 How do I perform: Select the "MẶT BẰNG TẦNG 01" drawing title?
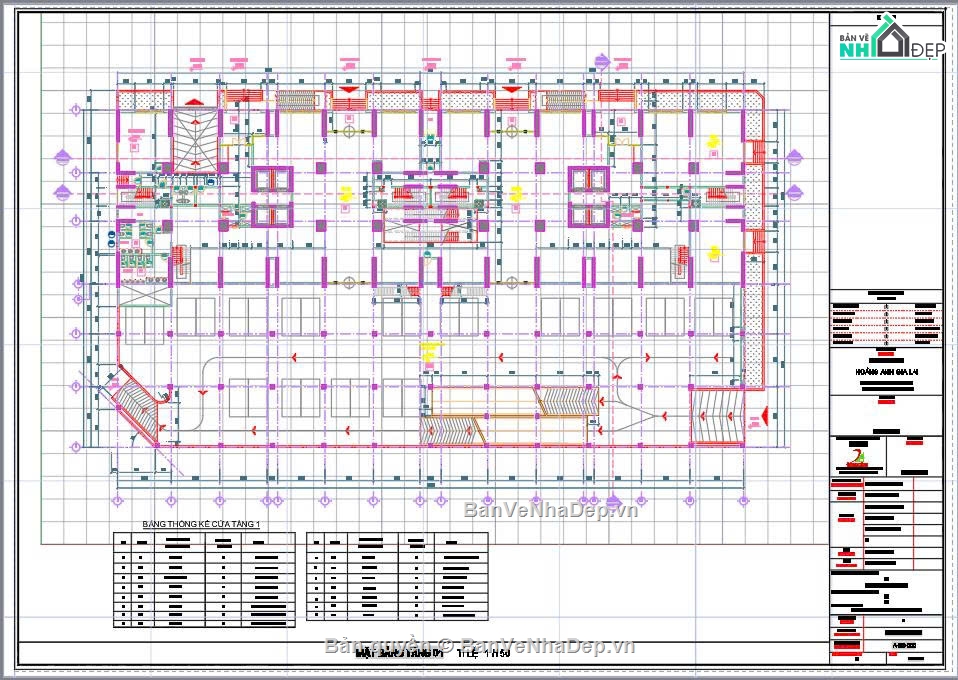[399, 654]
